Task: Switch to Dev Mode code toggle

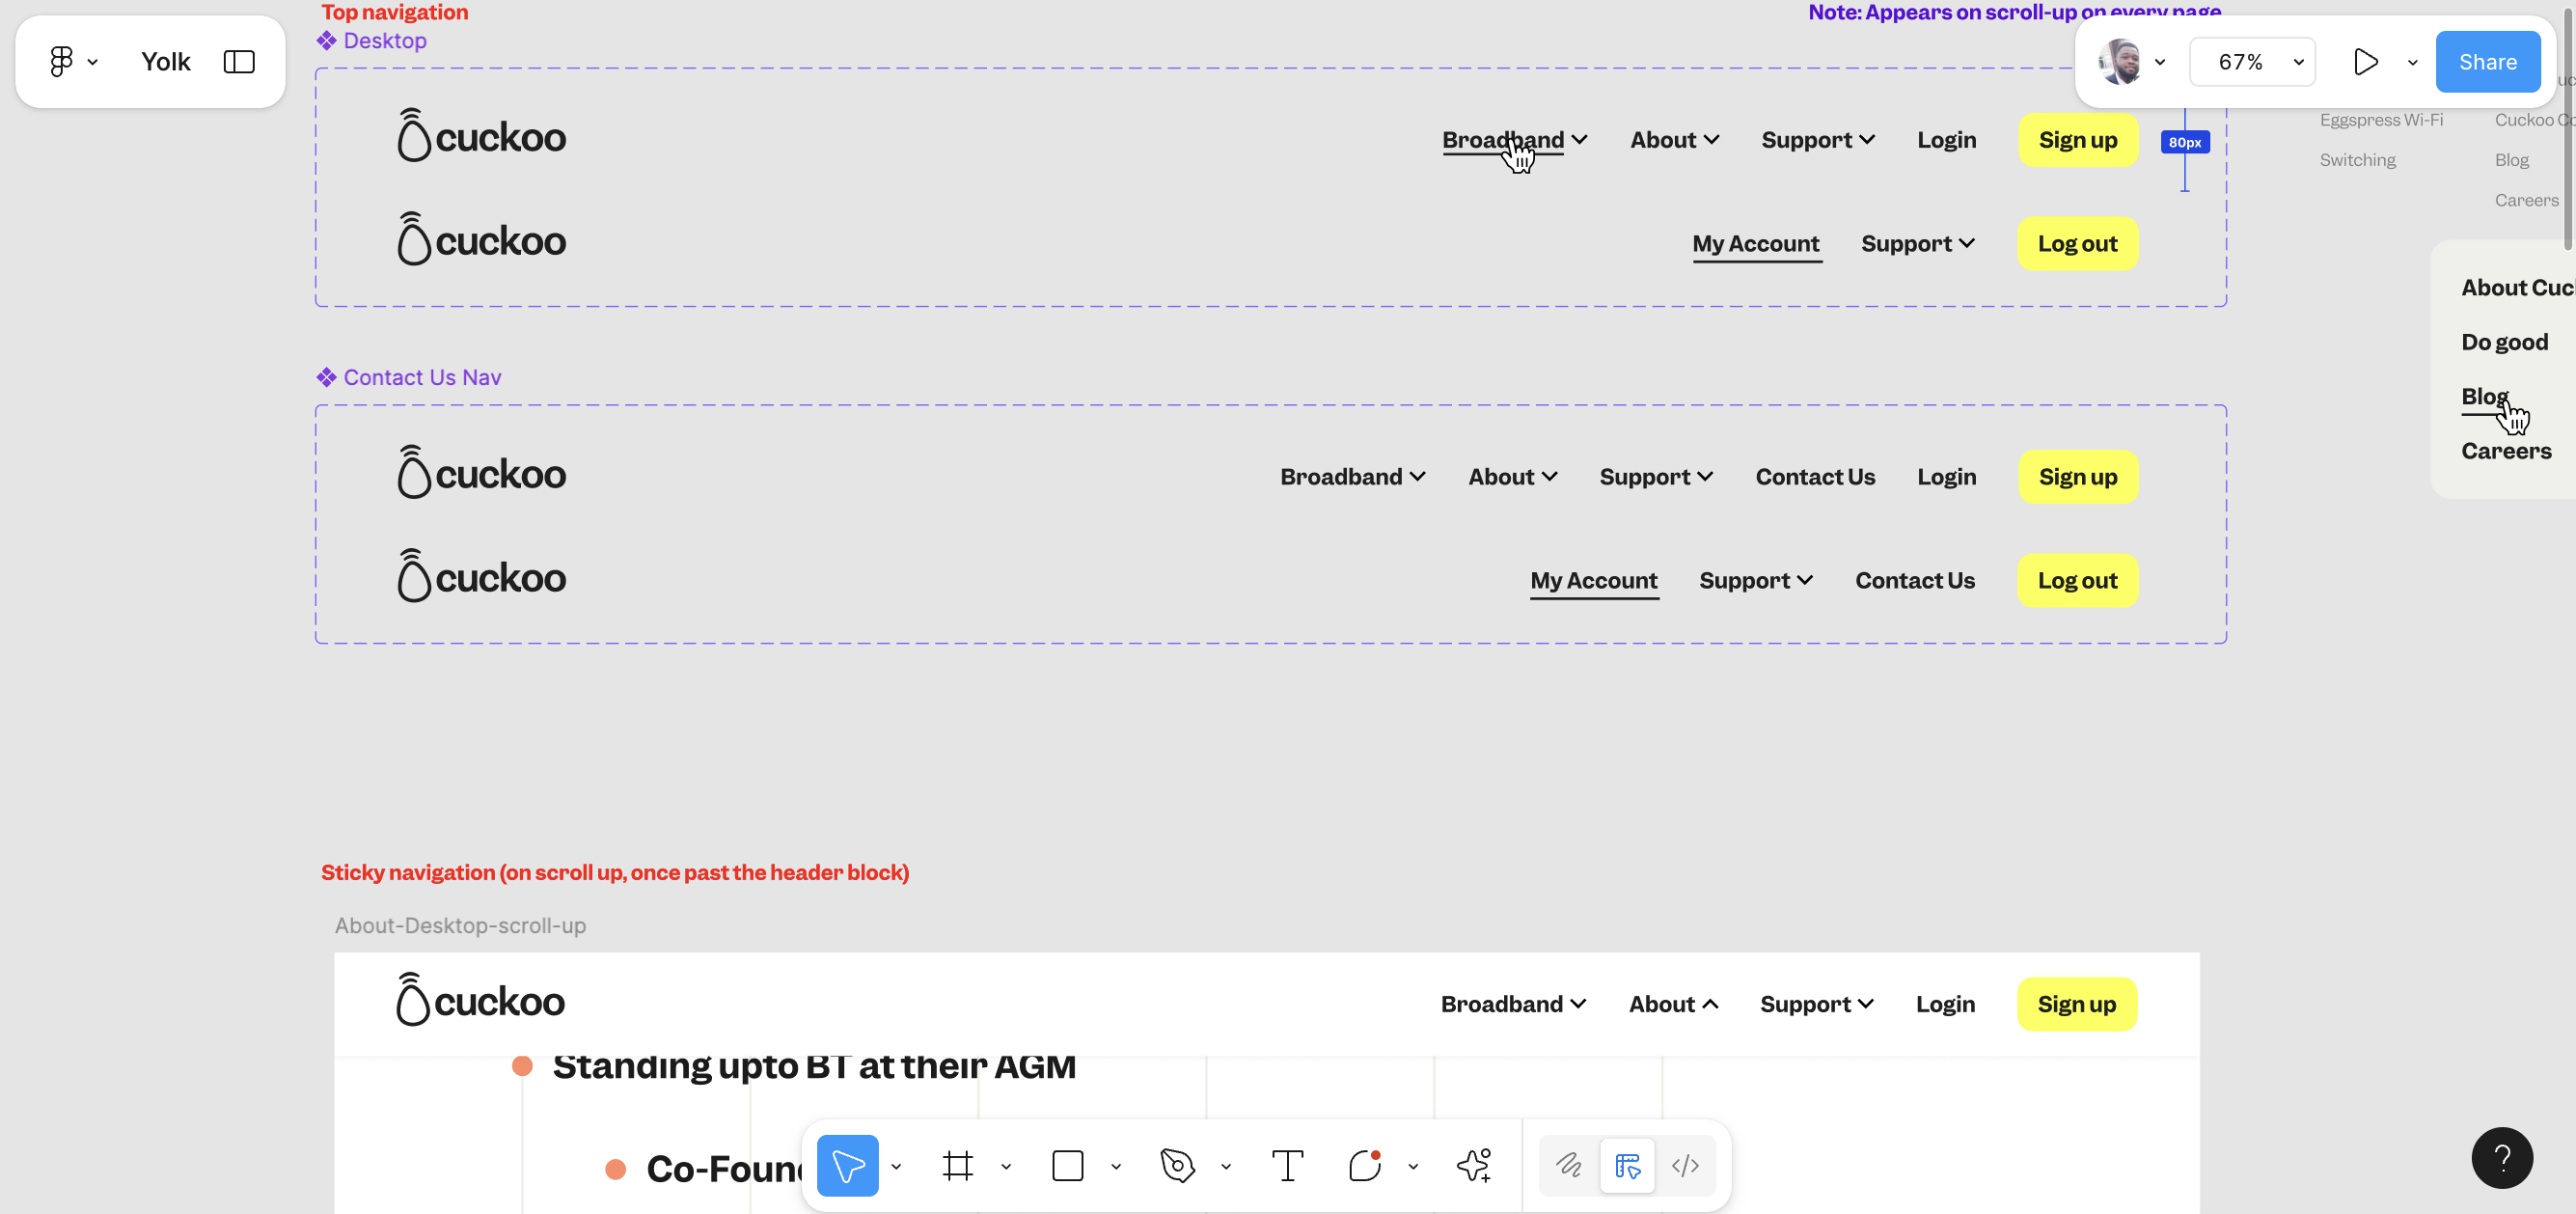Action: tap(1685, 1165)
